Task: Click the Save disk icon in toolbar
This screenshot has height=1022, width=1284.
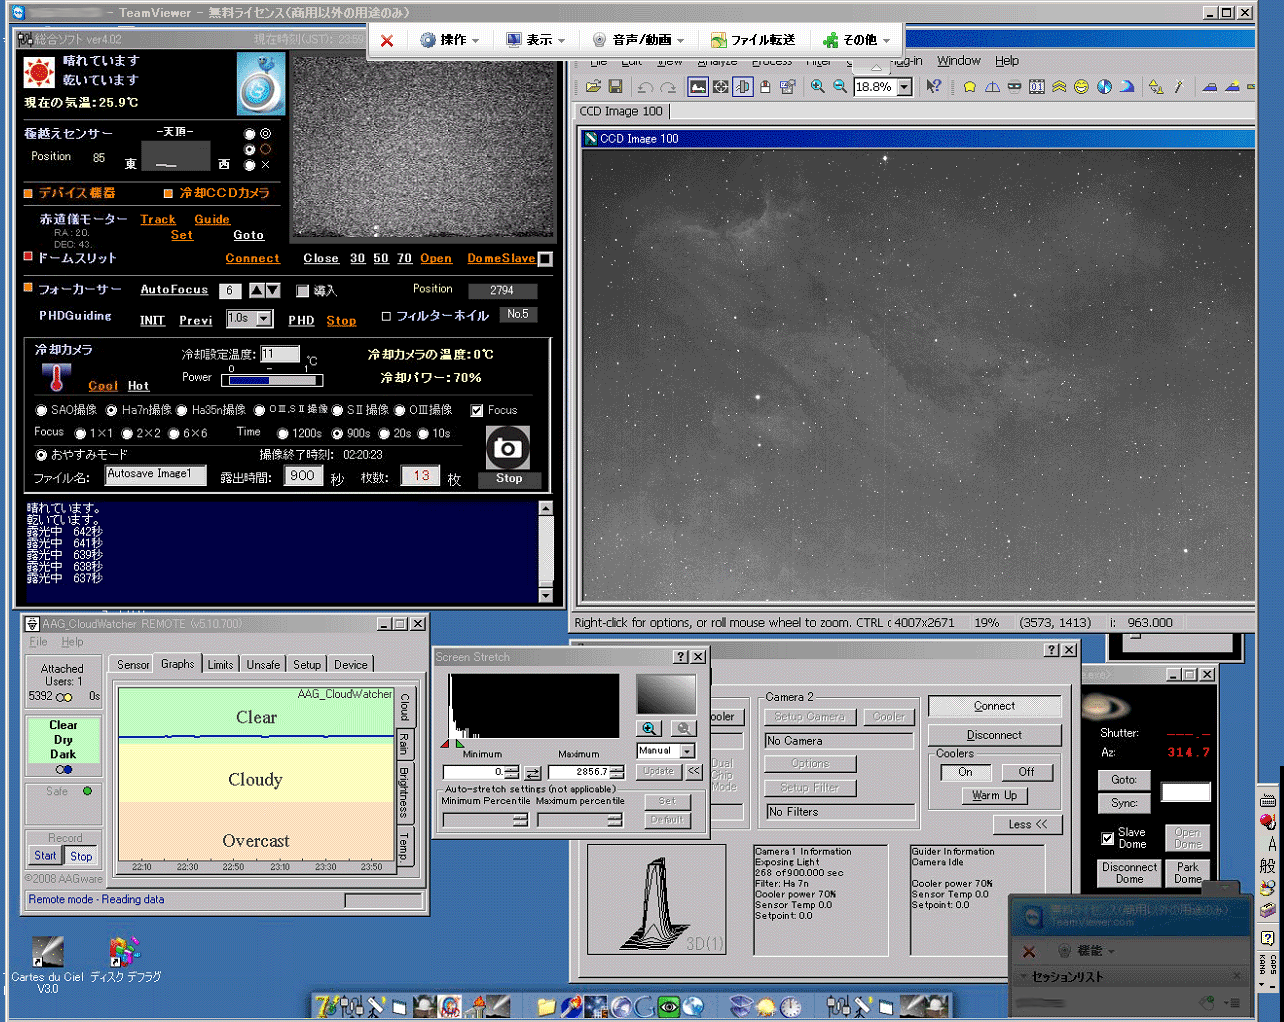Action: [615, 87]
